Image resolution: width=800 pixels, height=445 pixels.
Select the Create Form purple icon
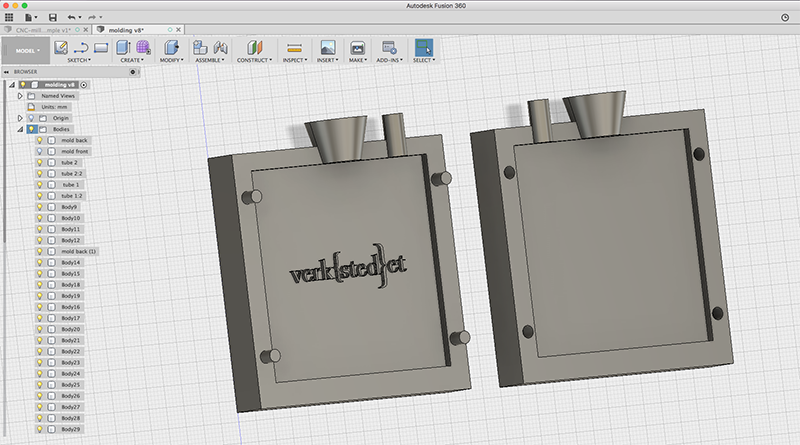click(143, 47)
